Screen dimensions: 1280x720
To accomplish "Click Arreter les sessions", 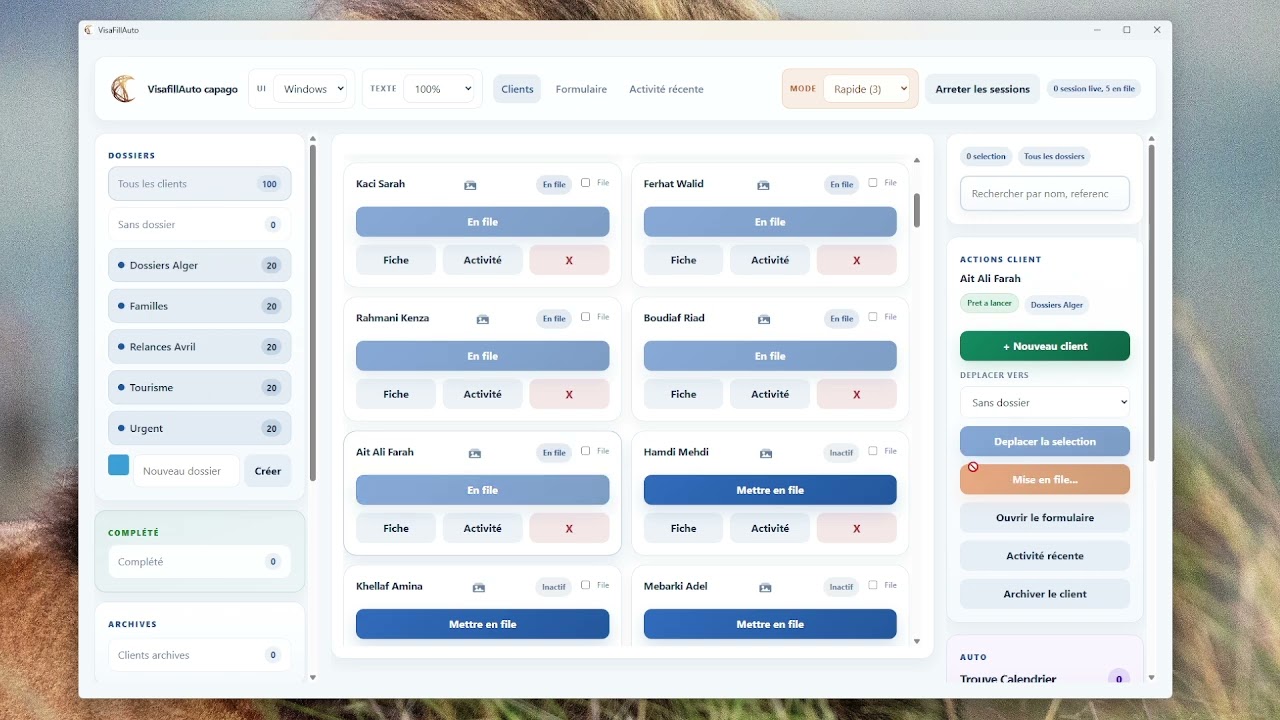I will (983, 89).
